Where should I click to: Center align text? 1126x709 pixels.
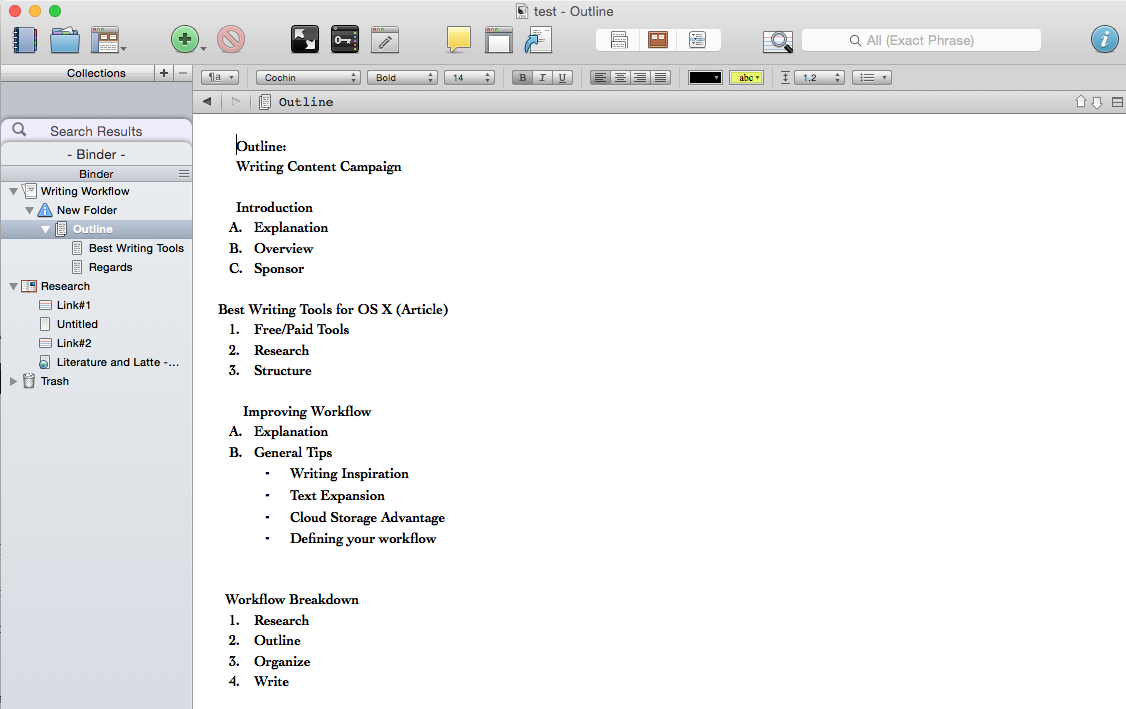(620, 78)
